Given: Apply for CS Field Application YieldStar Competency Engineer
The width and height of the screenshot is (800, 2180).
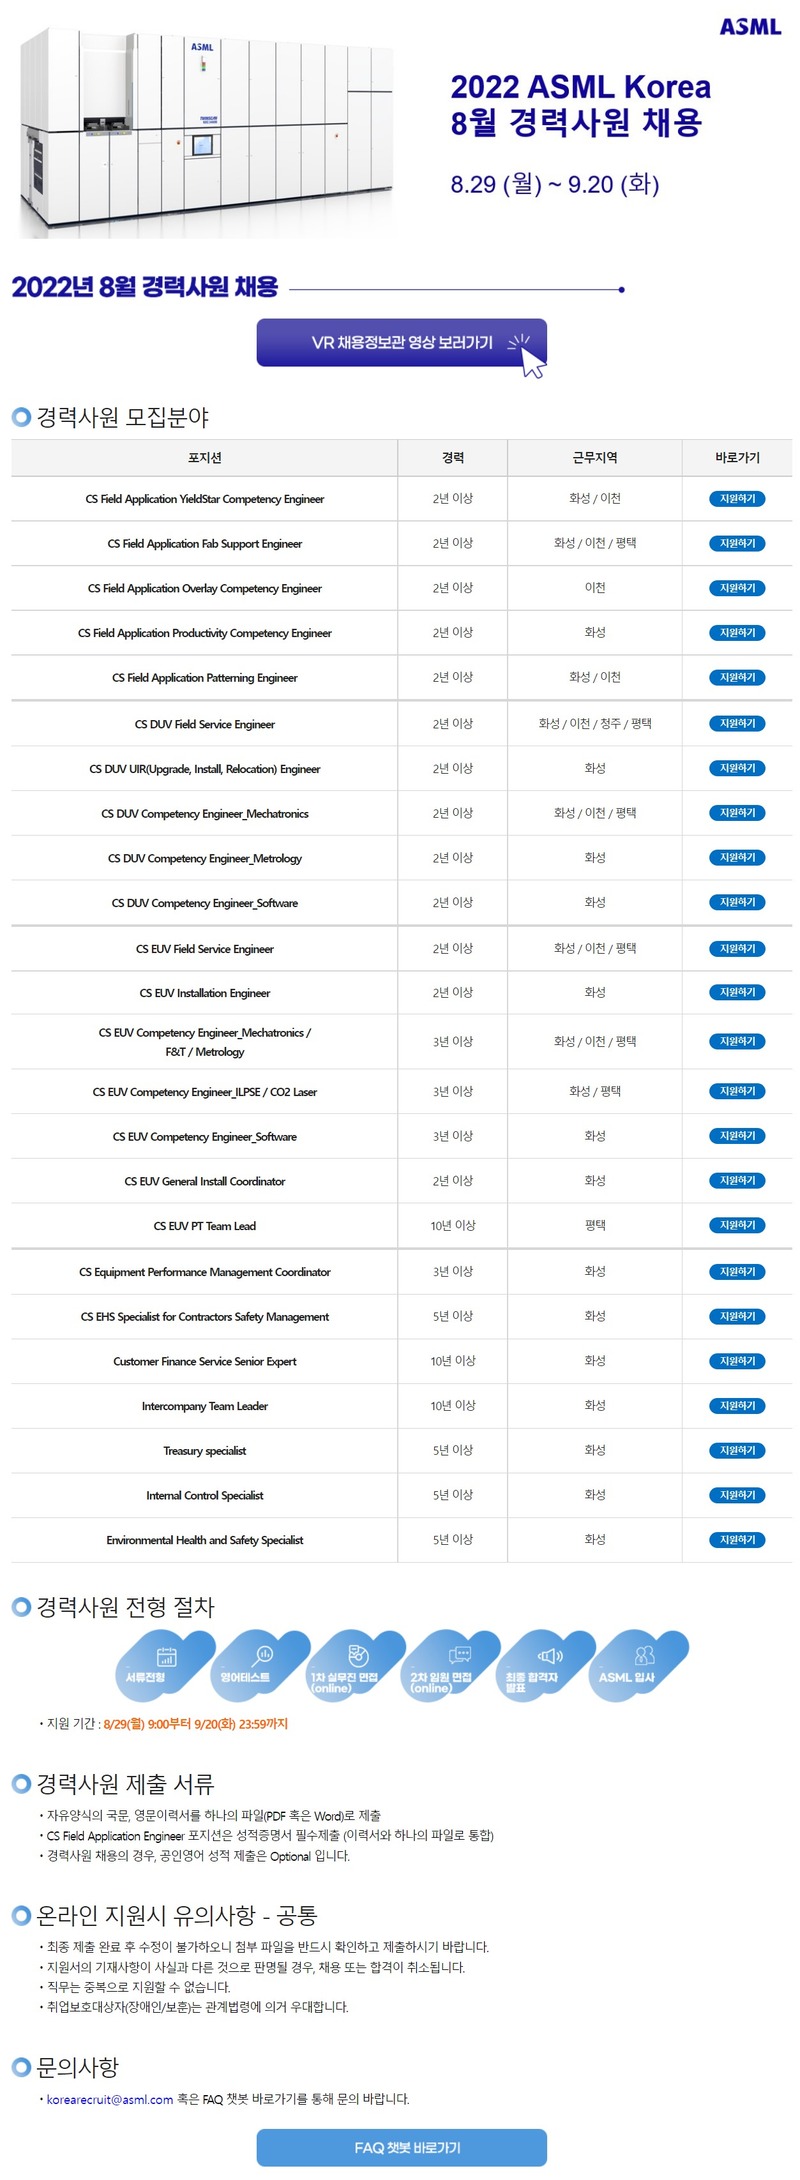Looking at the screenshot, I should pyautogui.click(x=735, y=498).
